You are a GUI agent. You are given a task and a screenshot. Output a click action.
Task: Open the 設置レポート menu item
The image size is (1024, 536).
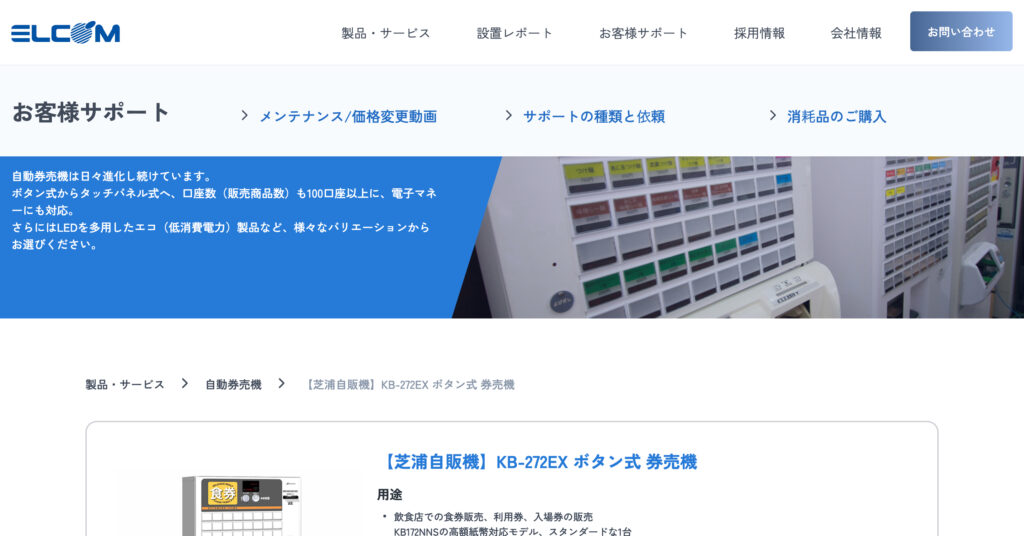pyautogui.click(x=514, y=33)
